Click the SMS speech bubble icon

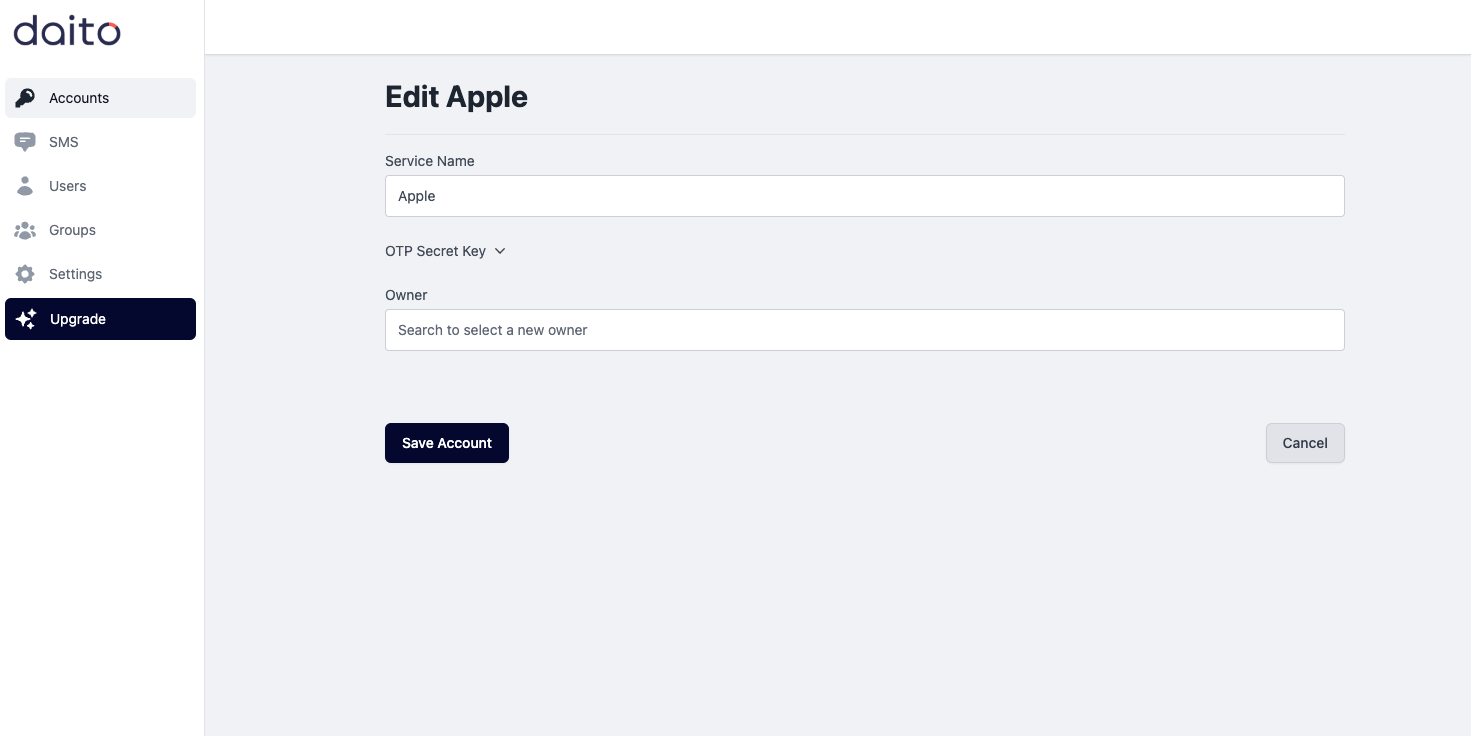25,142
